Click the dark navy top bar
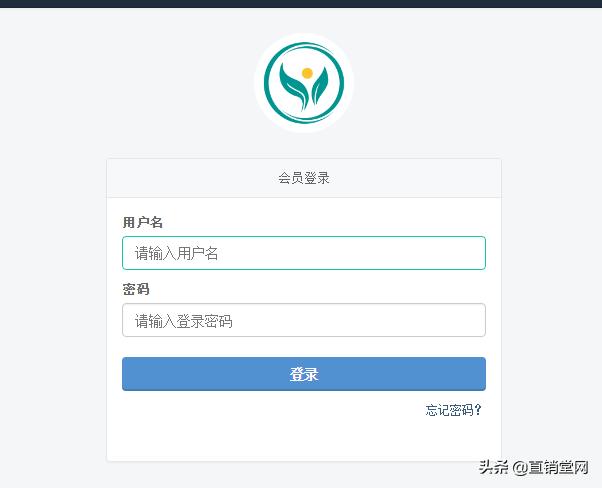 (x=301, y=3)
